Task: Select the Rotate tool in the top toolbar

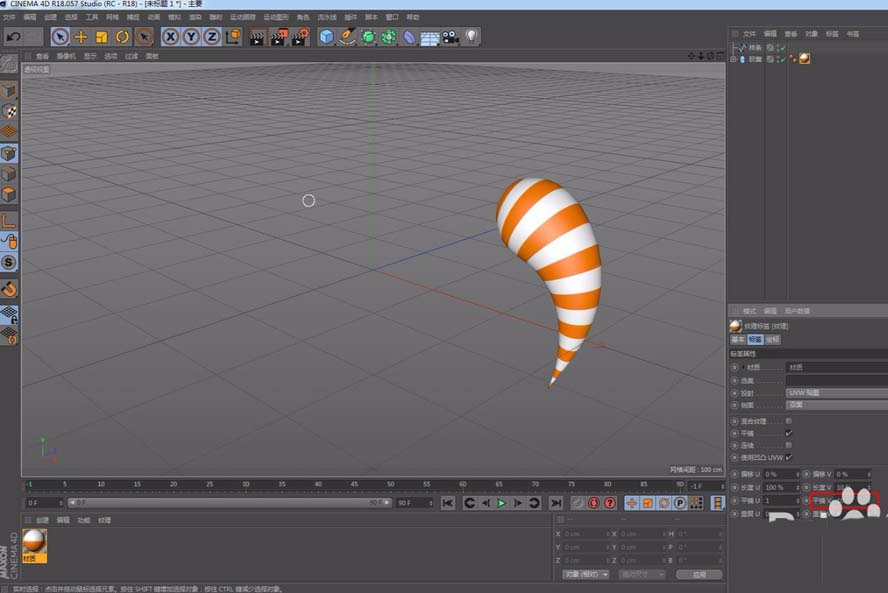Action: coord(122,37)
